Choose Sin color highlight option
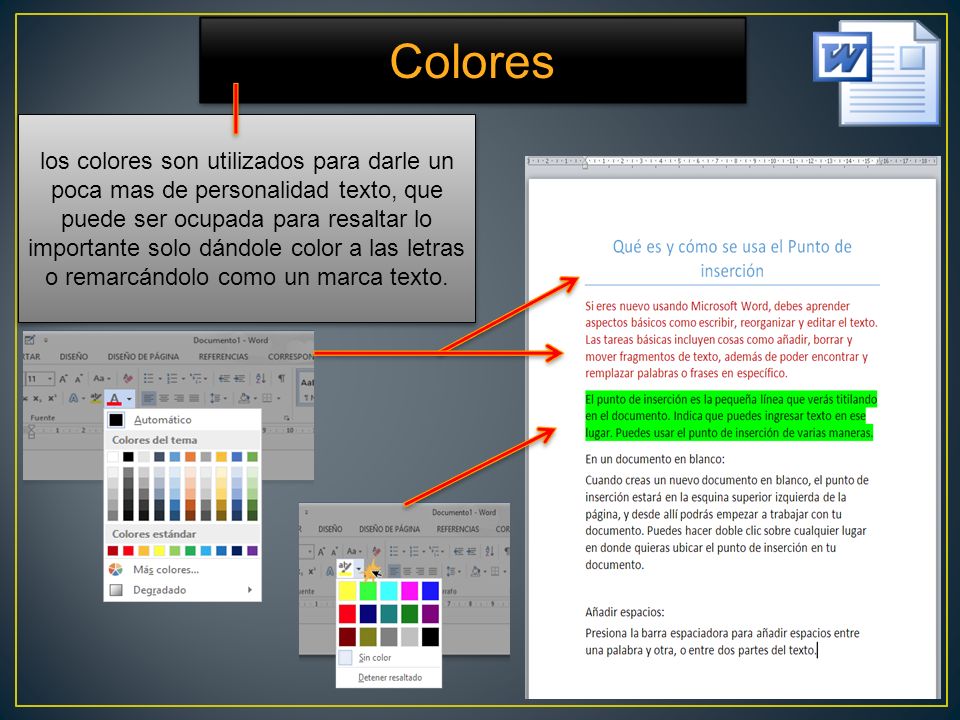This screenshot has width=960, height=720. click(x=389, y=658)
